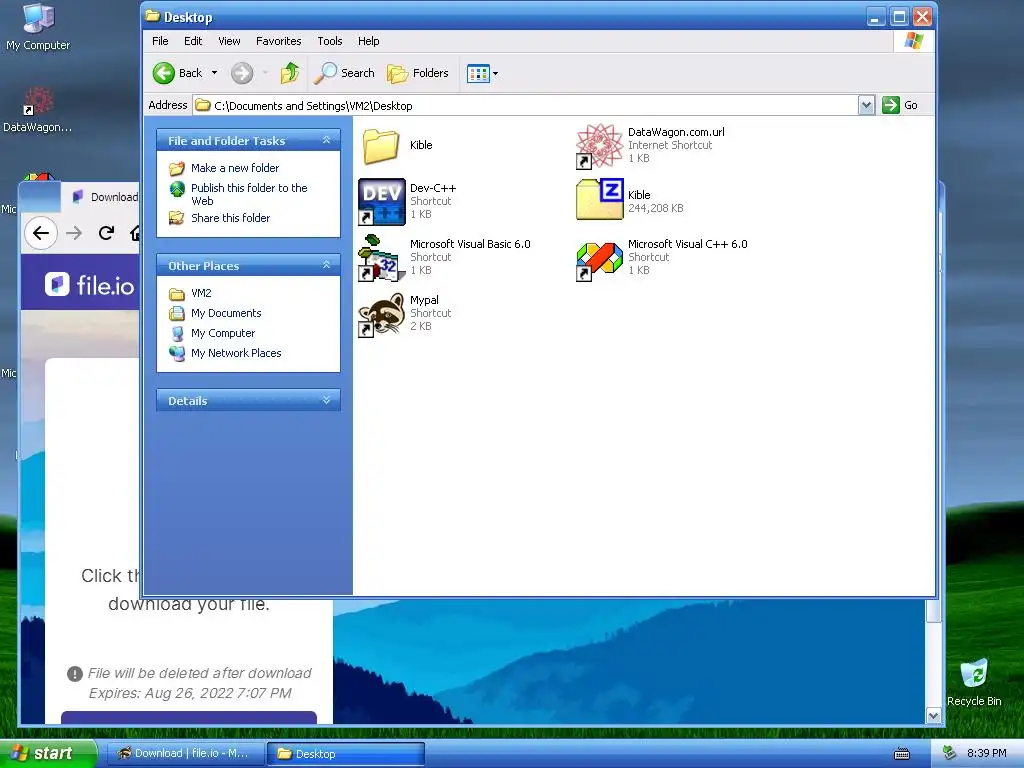Collapse the Other Places panel
Viewport: 1024px width, 768px height.
327,265
